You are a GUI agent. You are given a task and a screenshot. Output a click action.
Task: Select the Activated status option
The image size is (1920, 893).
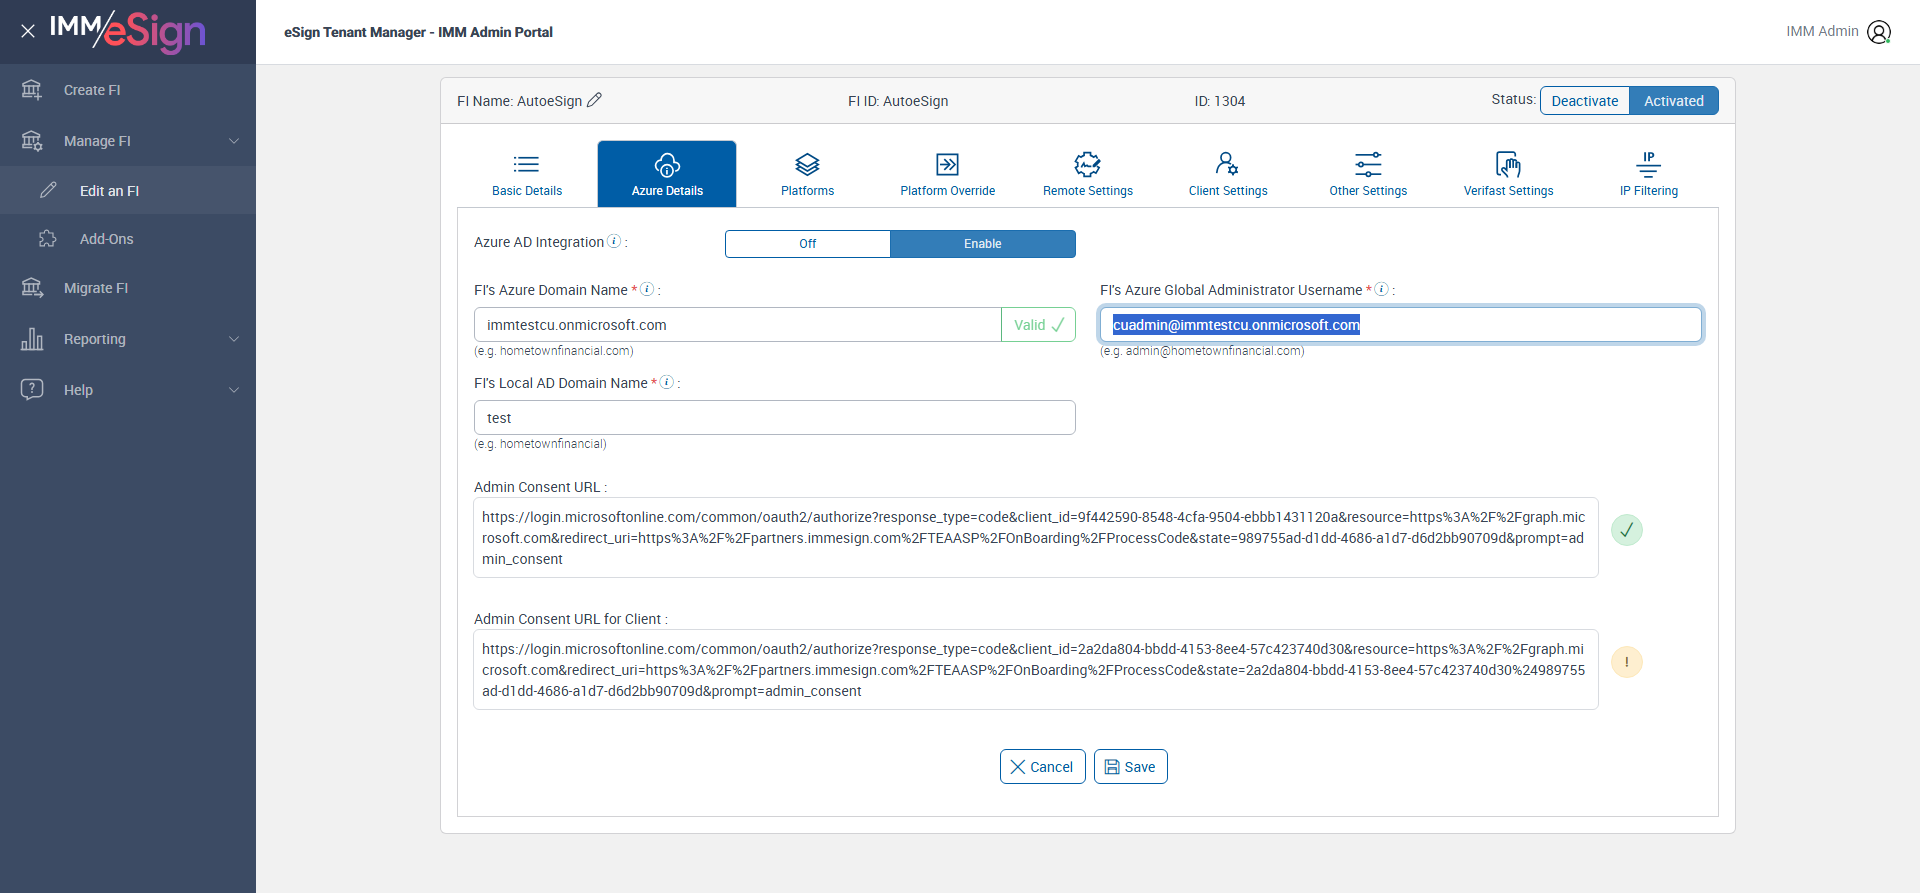(x=1674, y=101)
